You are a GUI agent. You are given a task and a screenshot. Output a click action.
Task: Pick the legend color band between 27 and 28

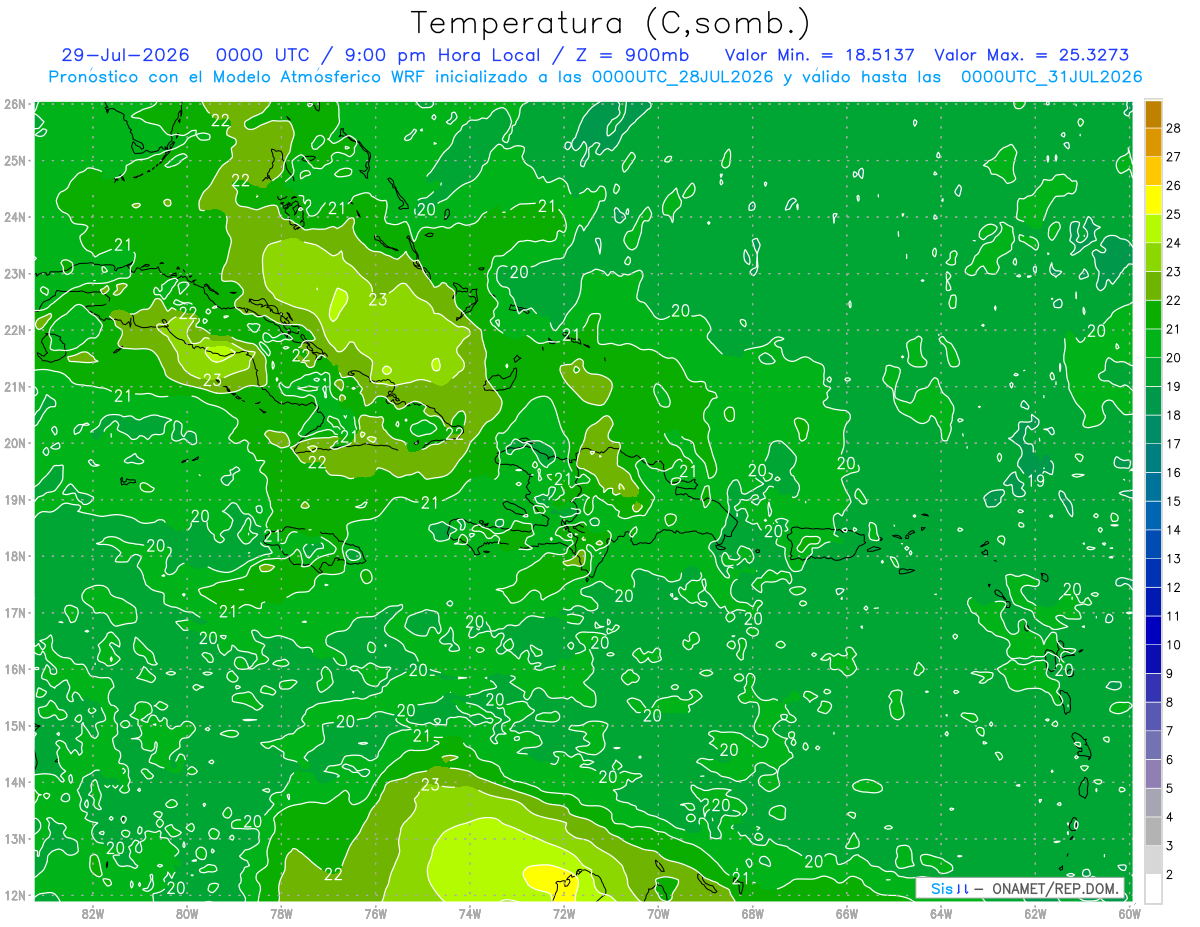point(1153,143)
